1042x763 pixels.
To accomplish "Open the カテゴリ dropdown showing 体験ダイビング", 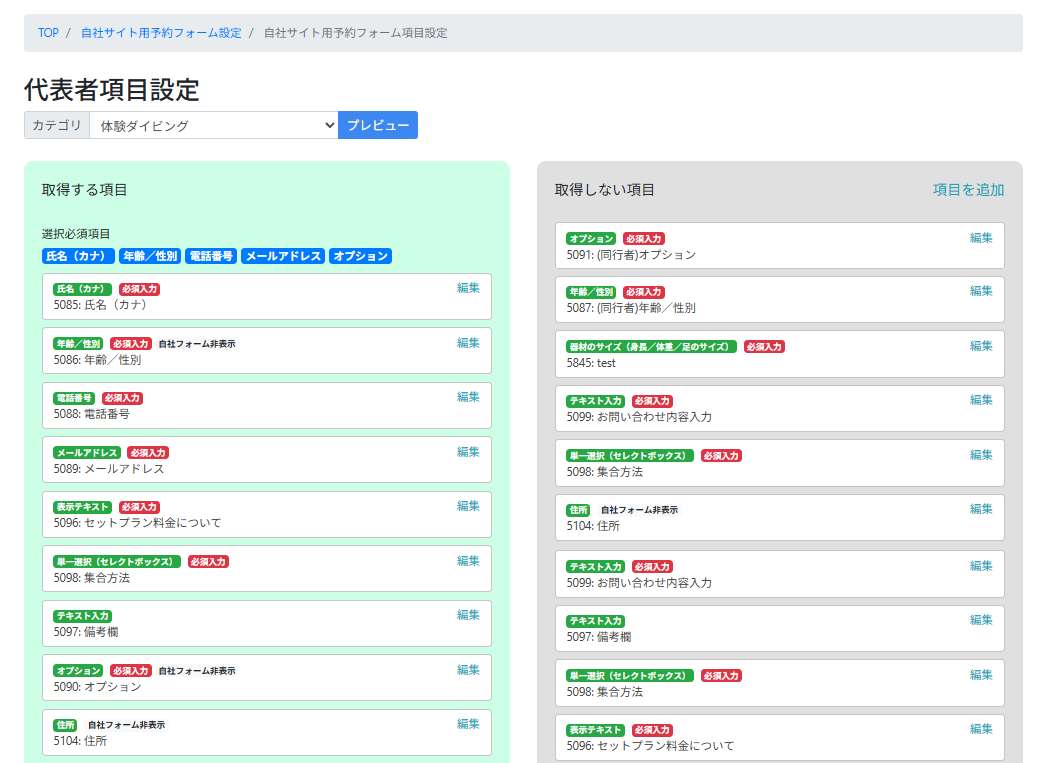I will [x=213, y=125].
